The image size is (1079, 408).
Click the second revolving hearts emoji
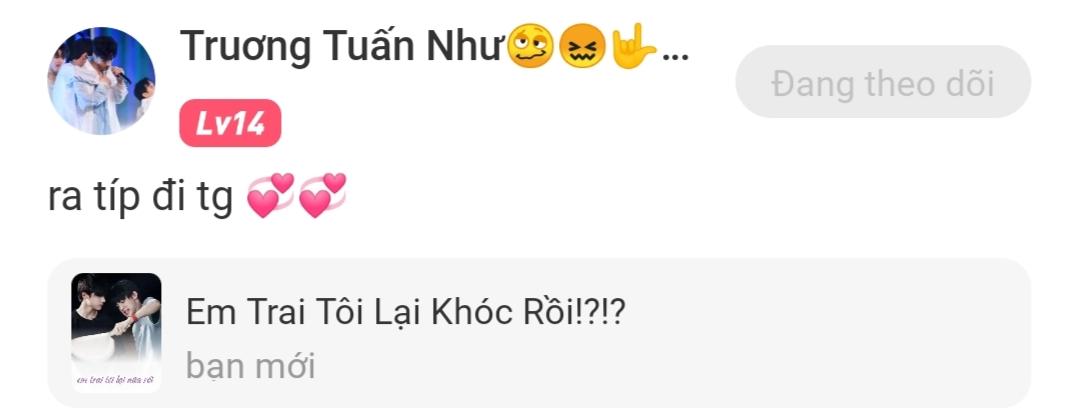[x=322, y=195]
